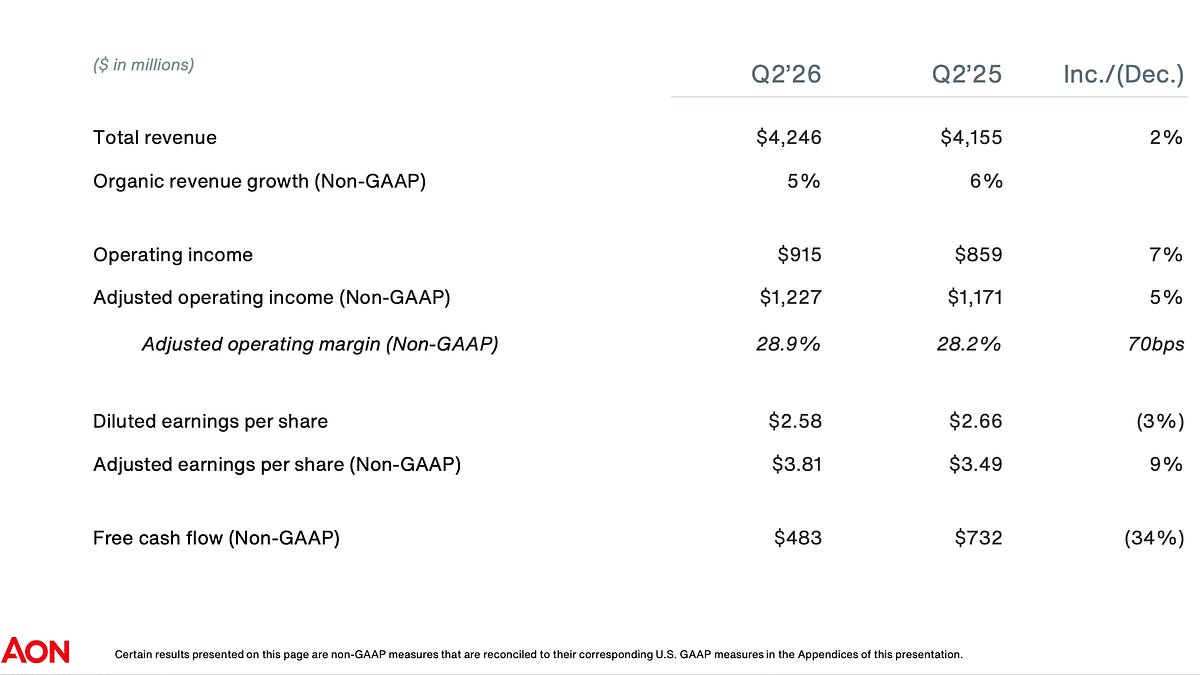Select the $732 free cash flow figure
This screenshot has width=1200, height=675.
click(x=979, y=538)
